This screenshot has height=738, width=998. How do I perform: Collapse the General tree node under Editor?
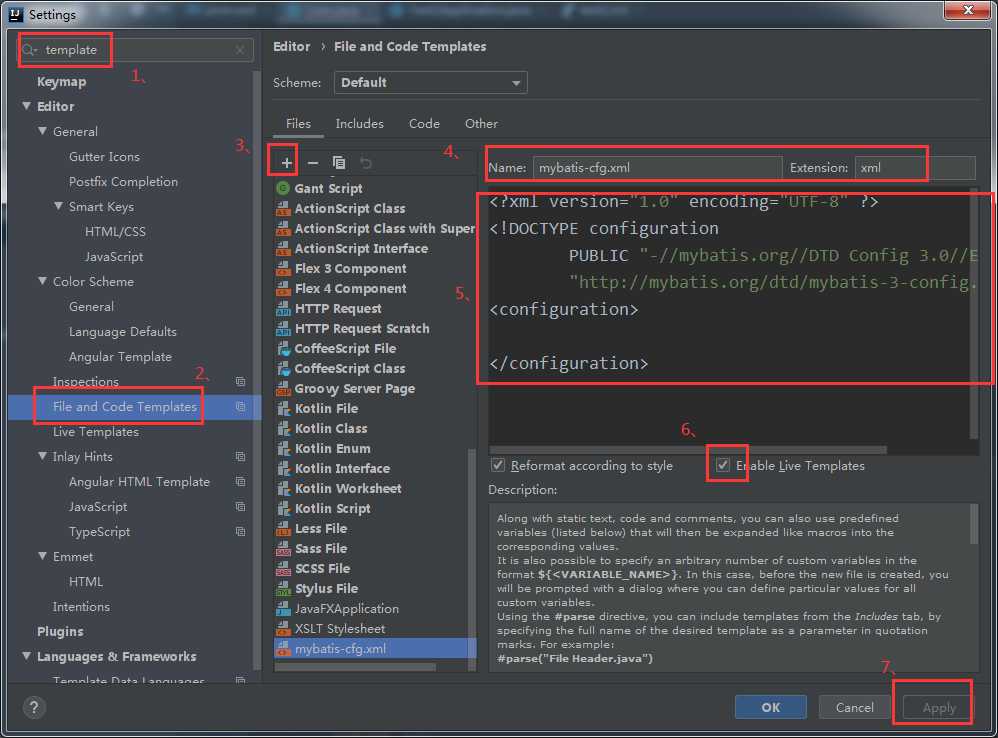point(42,131)
